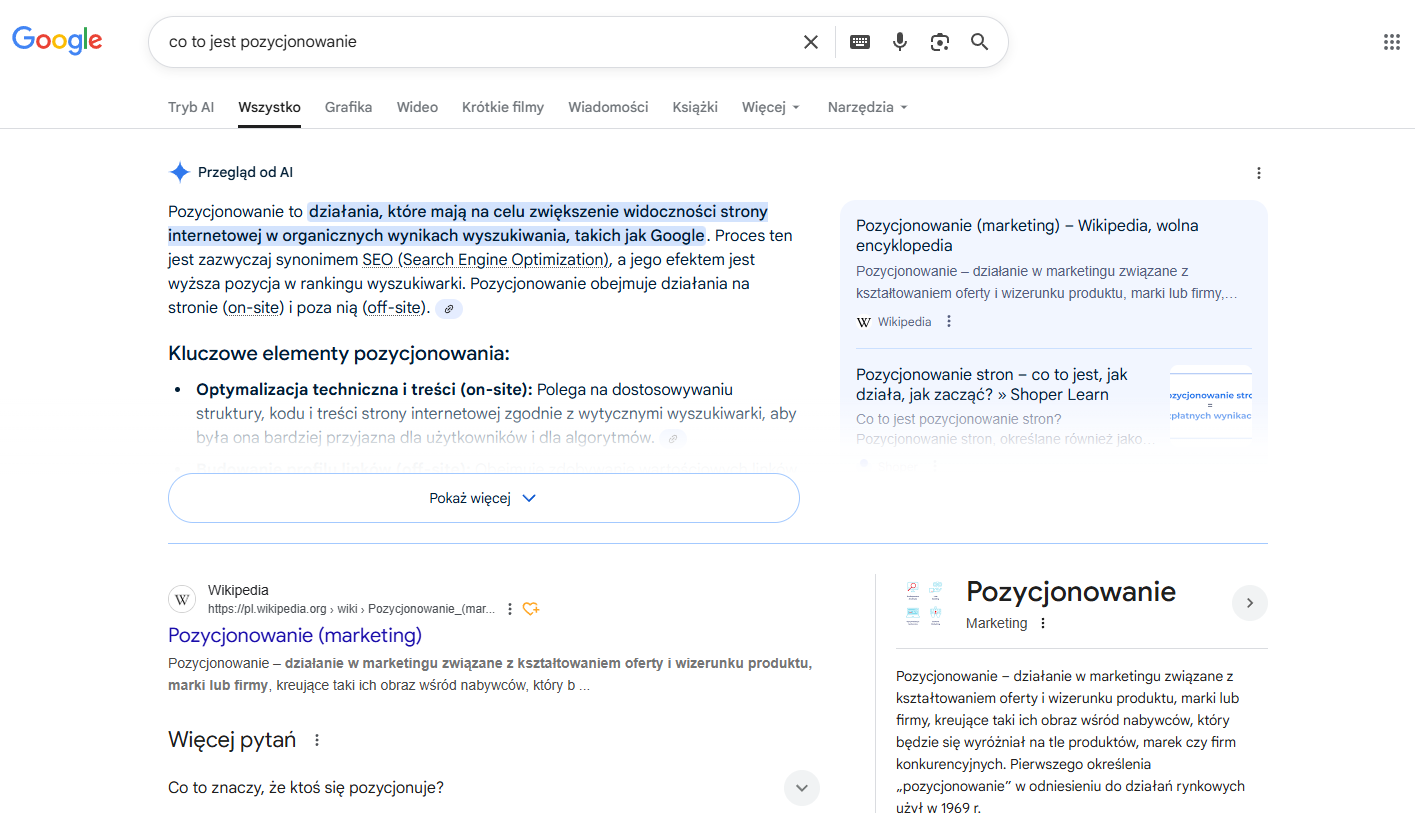Open the Narzędzia tools dropdown
This screenshot has height=813, width=1415.
[868, 107]
